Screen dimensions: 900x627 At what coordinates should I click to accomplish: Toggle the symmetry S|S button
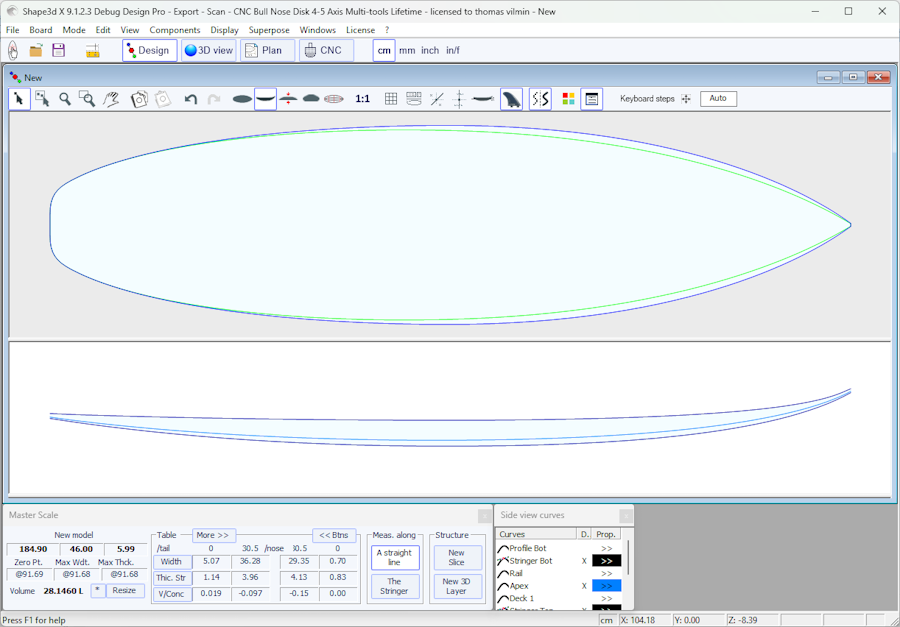(x=540, y=99)
